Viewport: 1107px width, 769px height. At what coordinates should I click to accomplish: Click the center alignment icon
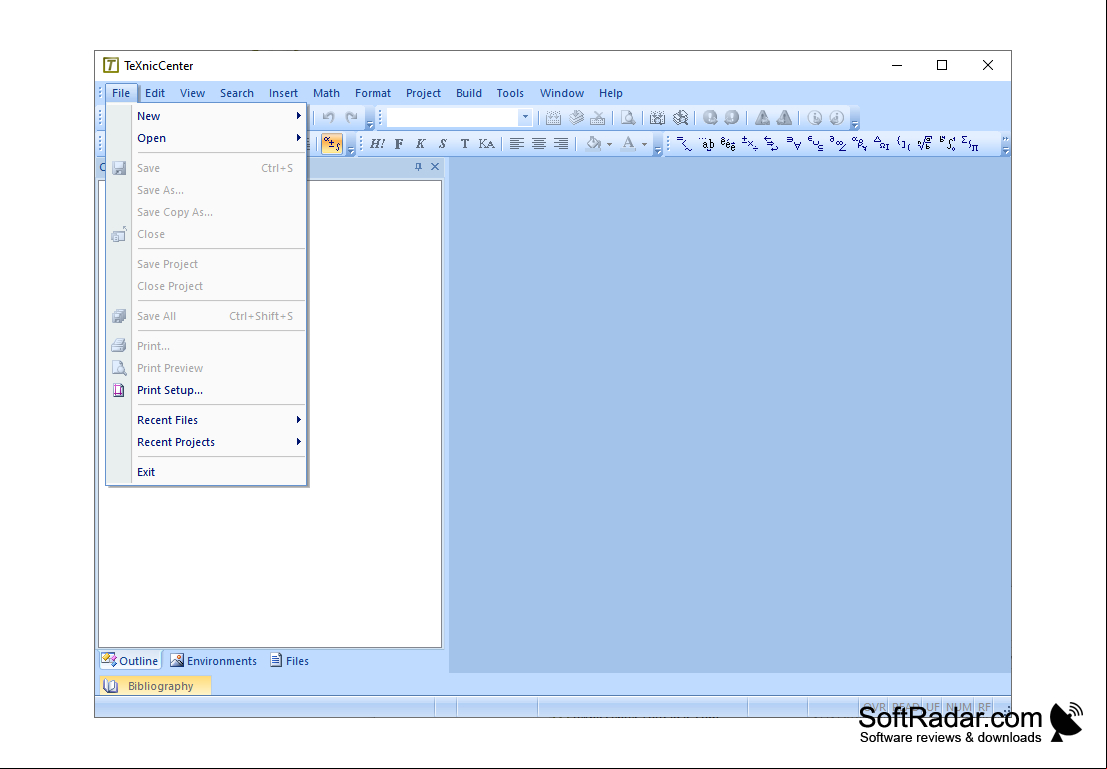(539, 144)
